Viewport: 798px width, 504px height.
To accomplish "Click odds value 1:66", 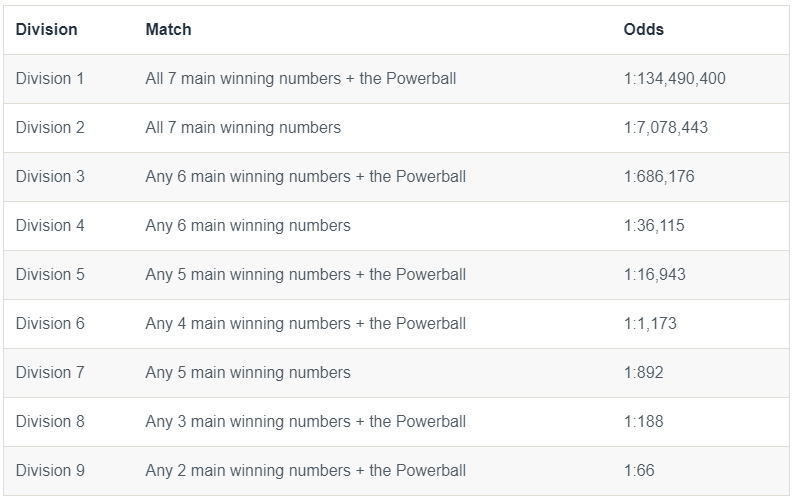I will click(x=639, y=470).
